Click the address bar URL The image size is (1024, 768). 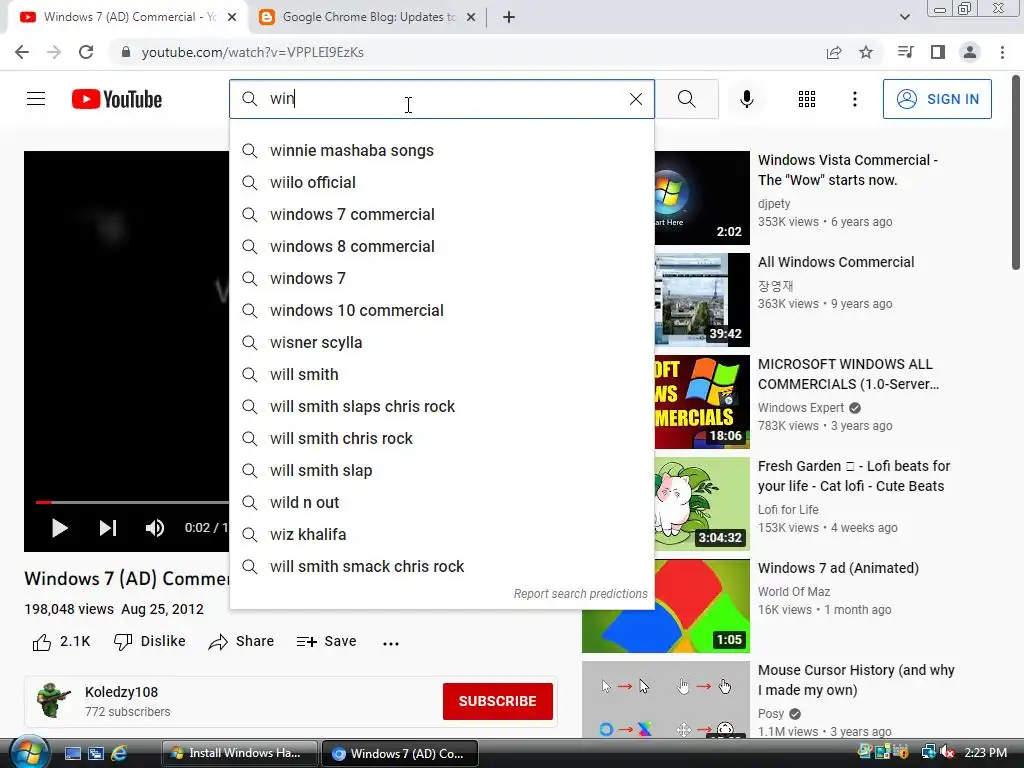click(x=253, y=52)
